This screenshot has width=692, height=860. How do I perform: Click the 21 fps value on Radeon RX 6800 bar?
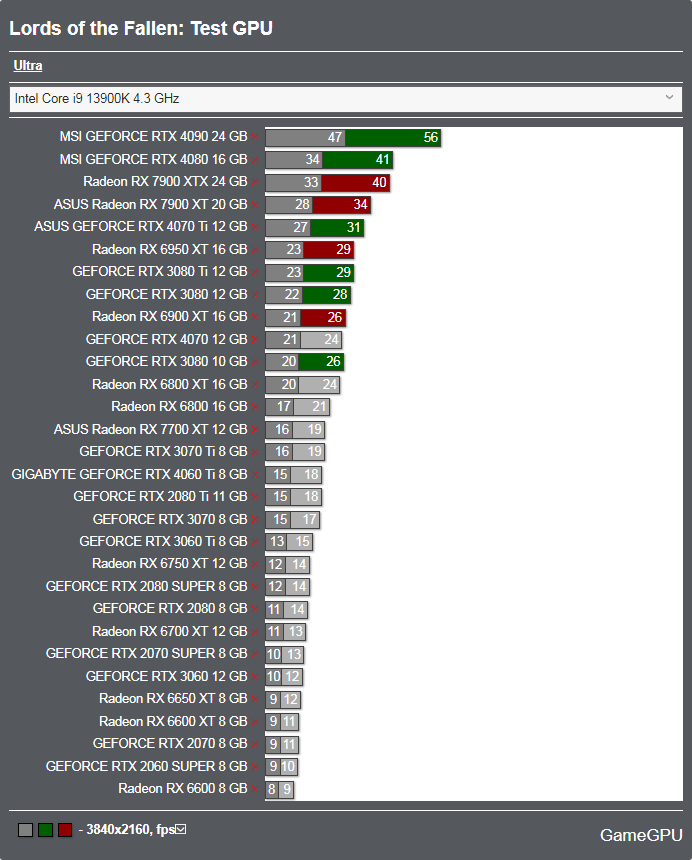pos(319,408)
